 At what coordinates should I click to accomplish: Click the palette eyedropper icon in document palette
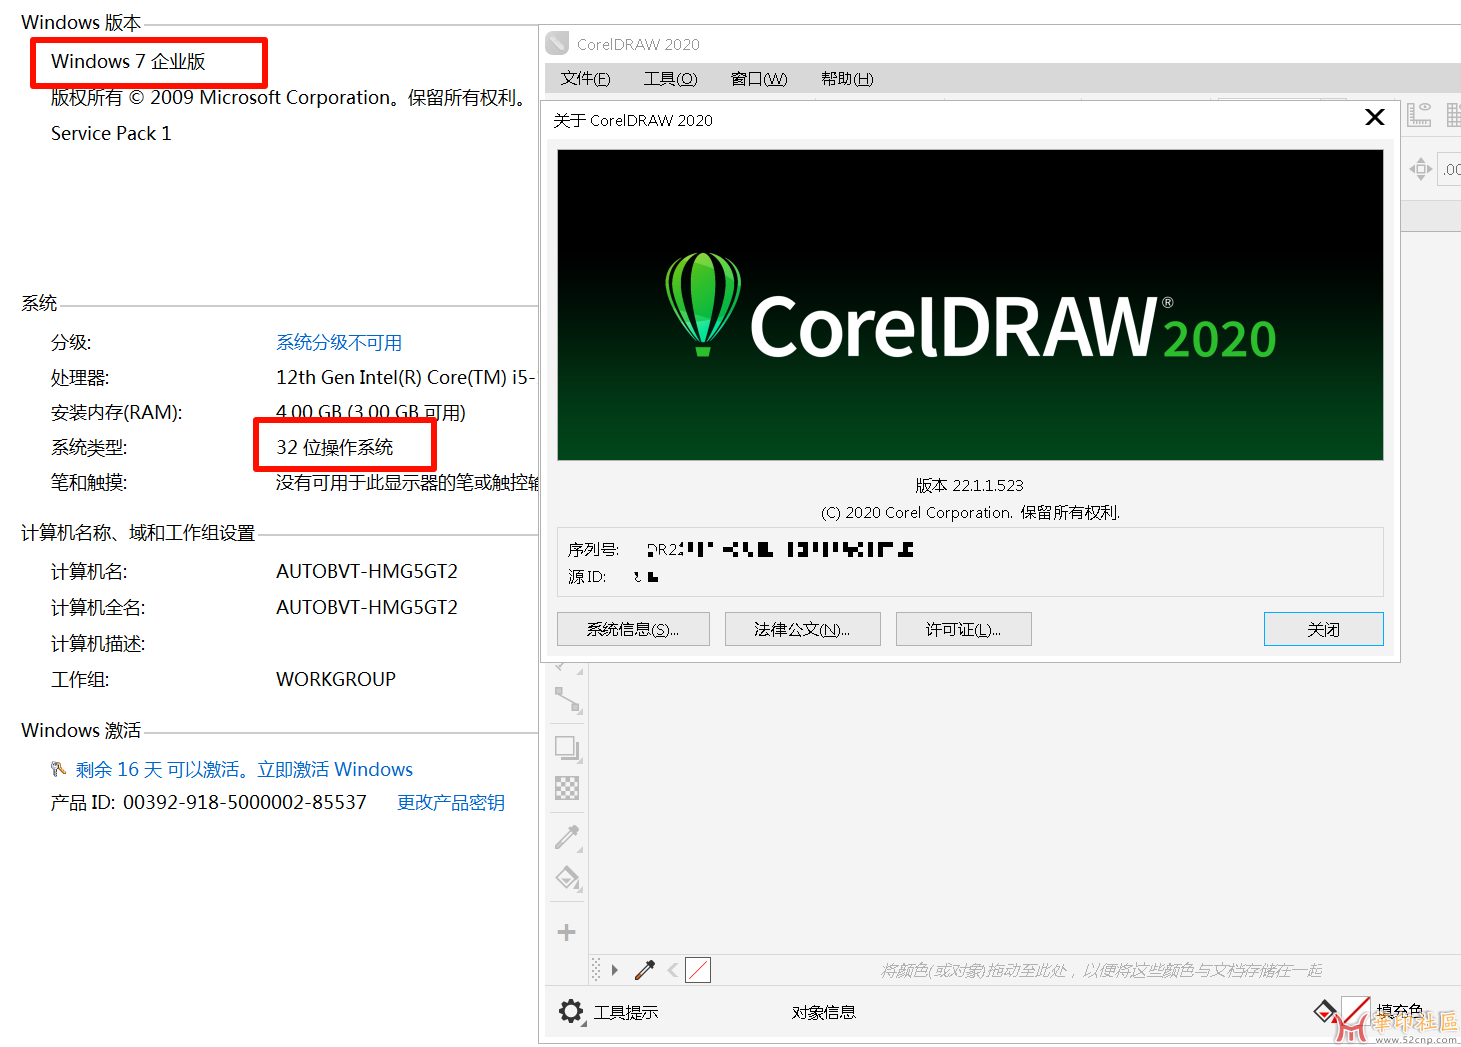[645, 970]
